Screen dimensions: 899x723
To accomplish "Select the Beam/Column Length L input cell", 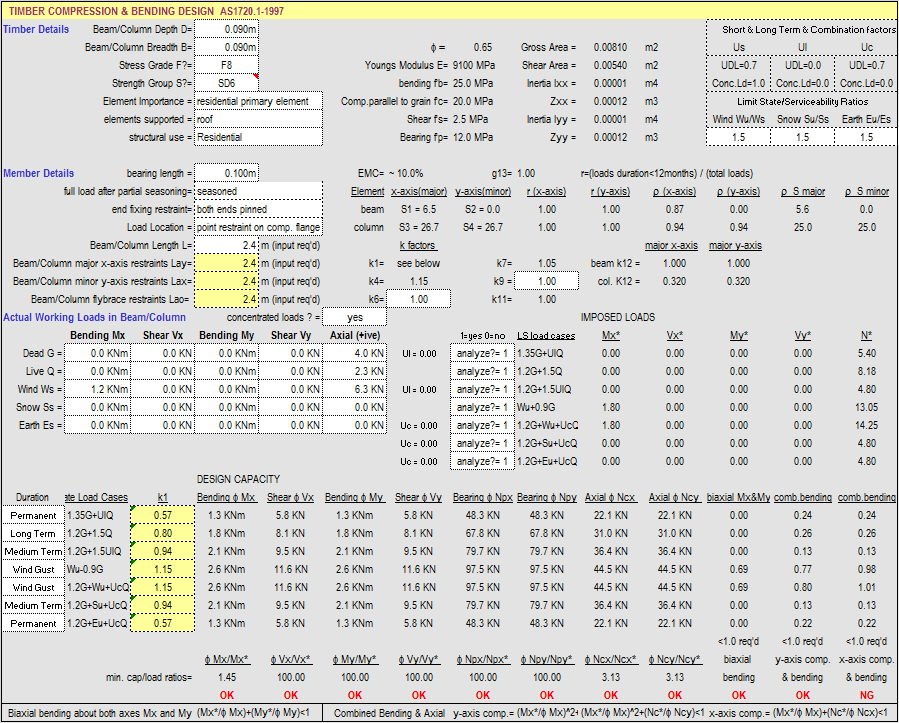I will (226, 245).
